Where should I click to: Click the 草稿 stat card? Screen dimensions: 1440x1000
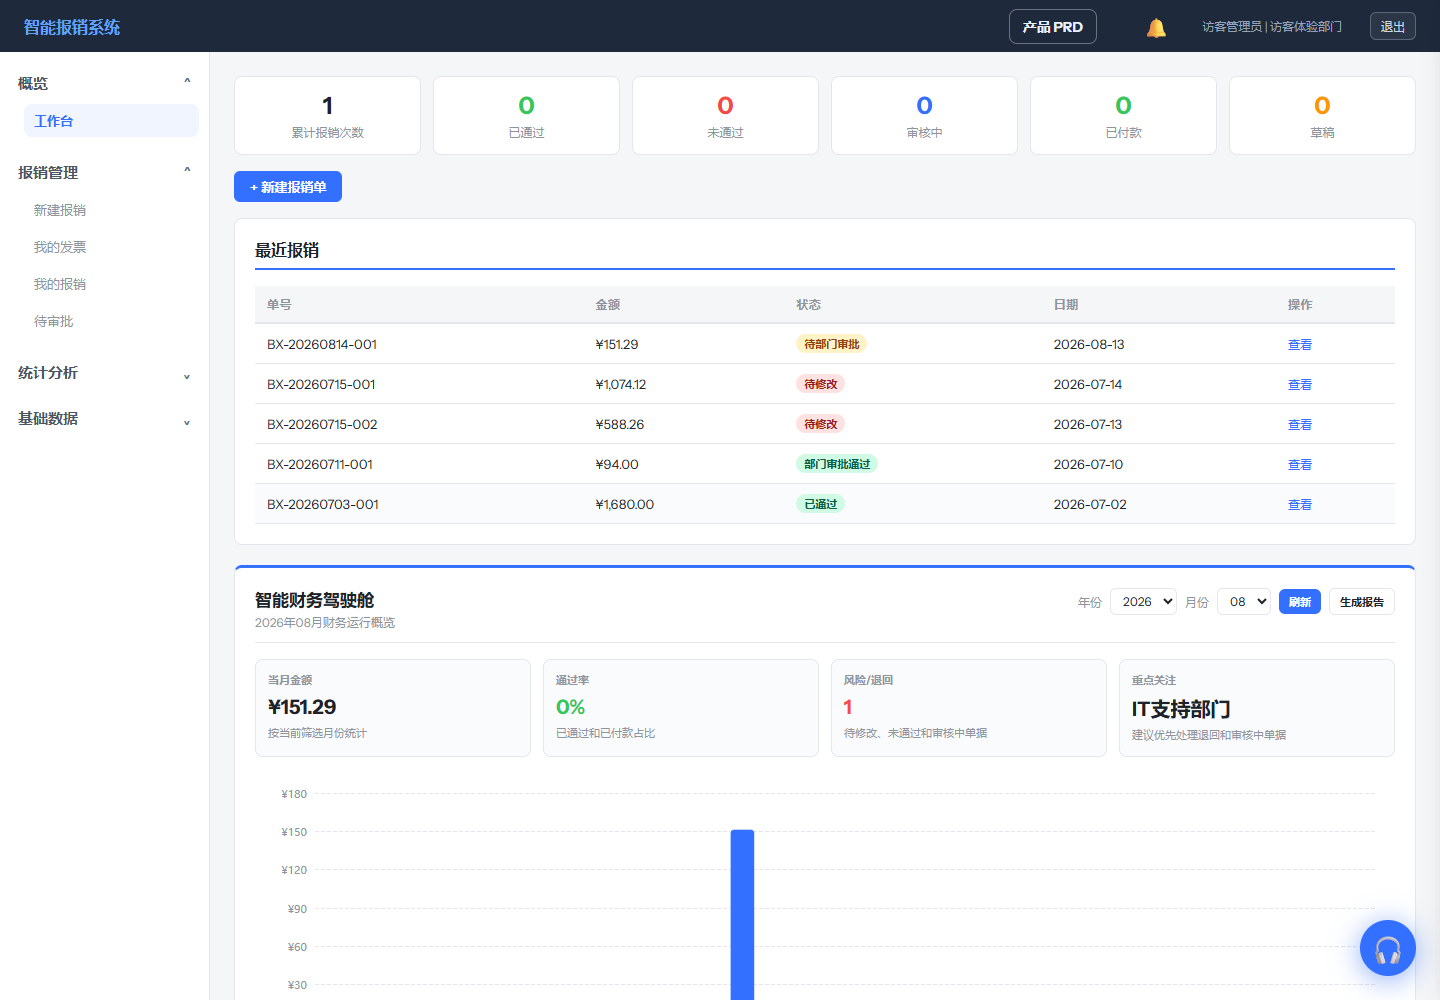[x=1322, y=116]
